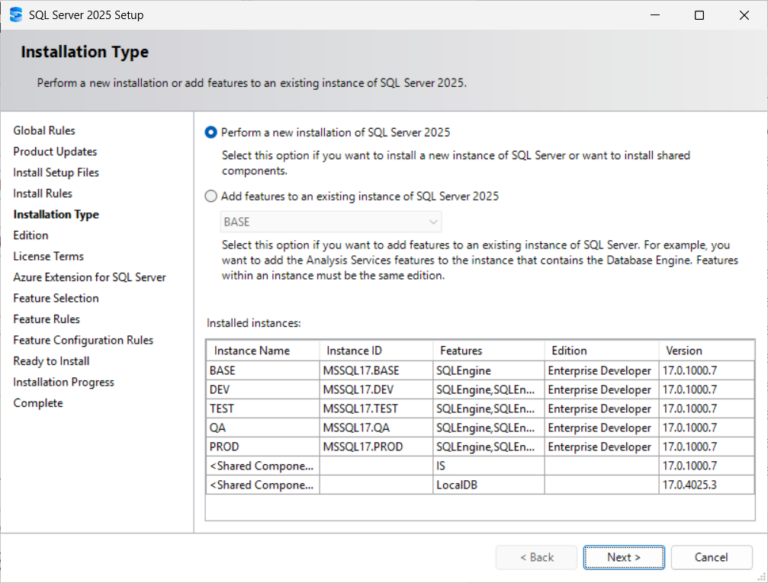
Task: Click the Features column header
Action: point(489,351)
